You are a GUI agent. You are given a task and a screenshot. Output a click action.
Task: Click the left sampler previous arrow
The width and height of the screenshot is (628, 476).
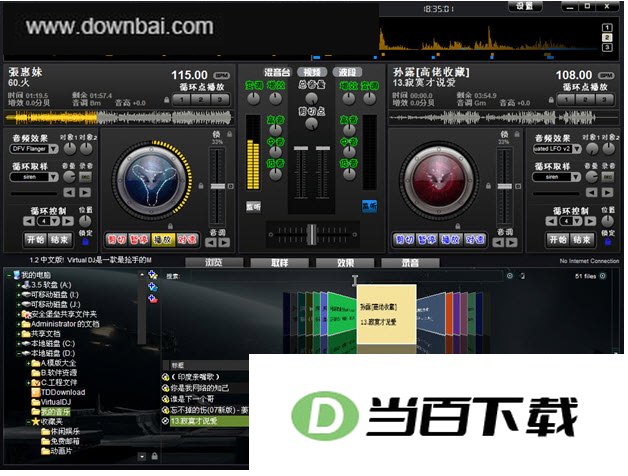[69, 193]
